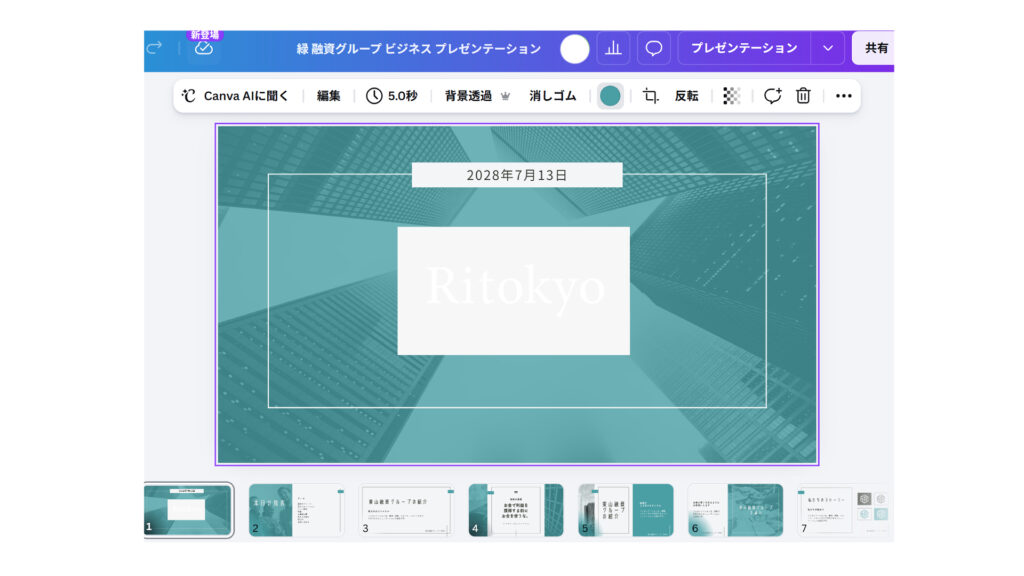Set slide duration with 5.0秒 timer

[x=391, y=96]
